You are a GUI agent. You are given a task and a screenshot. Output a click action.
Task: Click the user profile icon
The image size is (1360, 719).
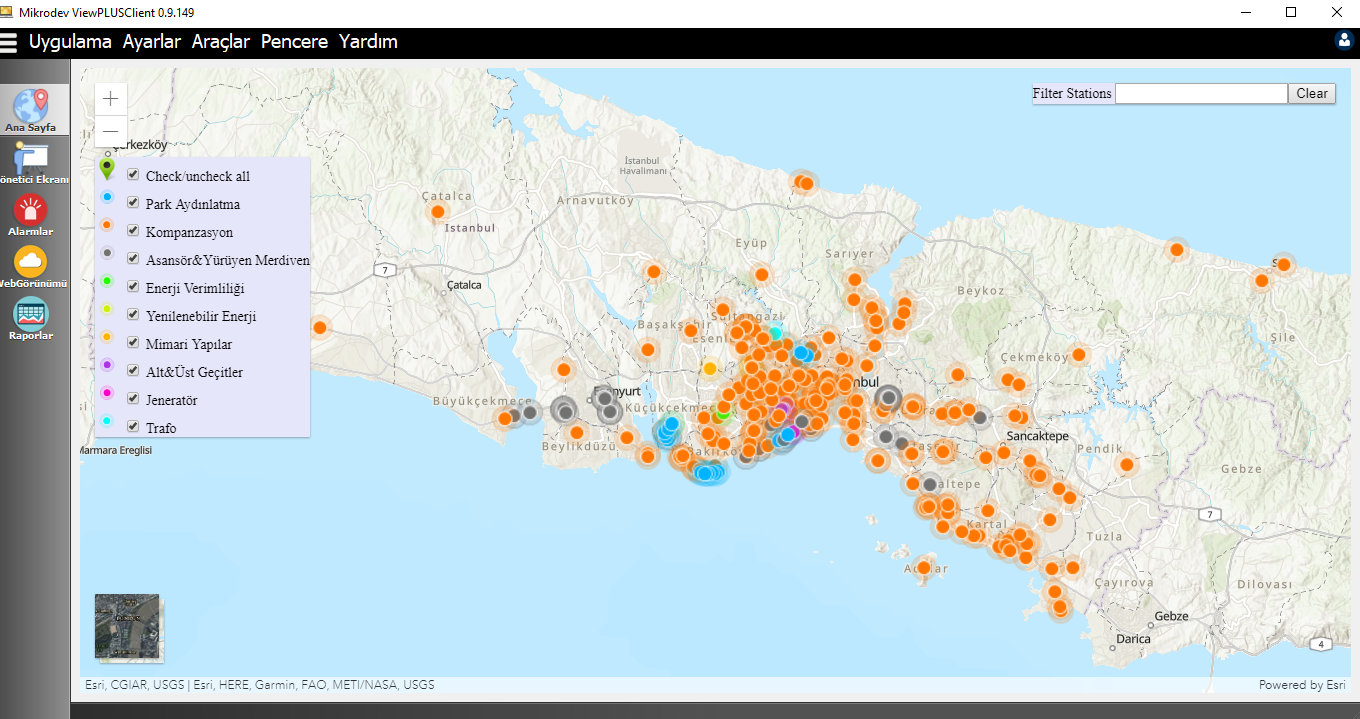[1344, 40]
